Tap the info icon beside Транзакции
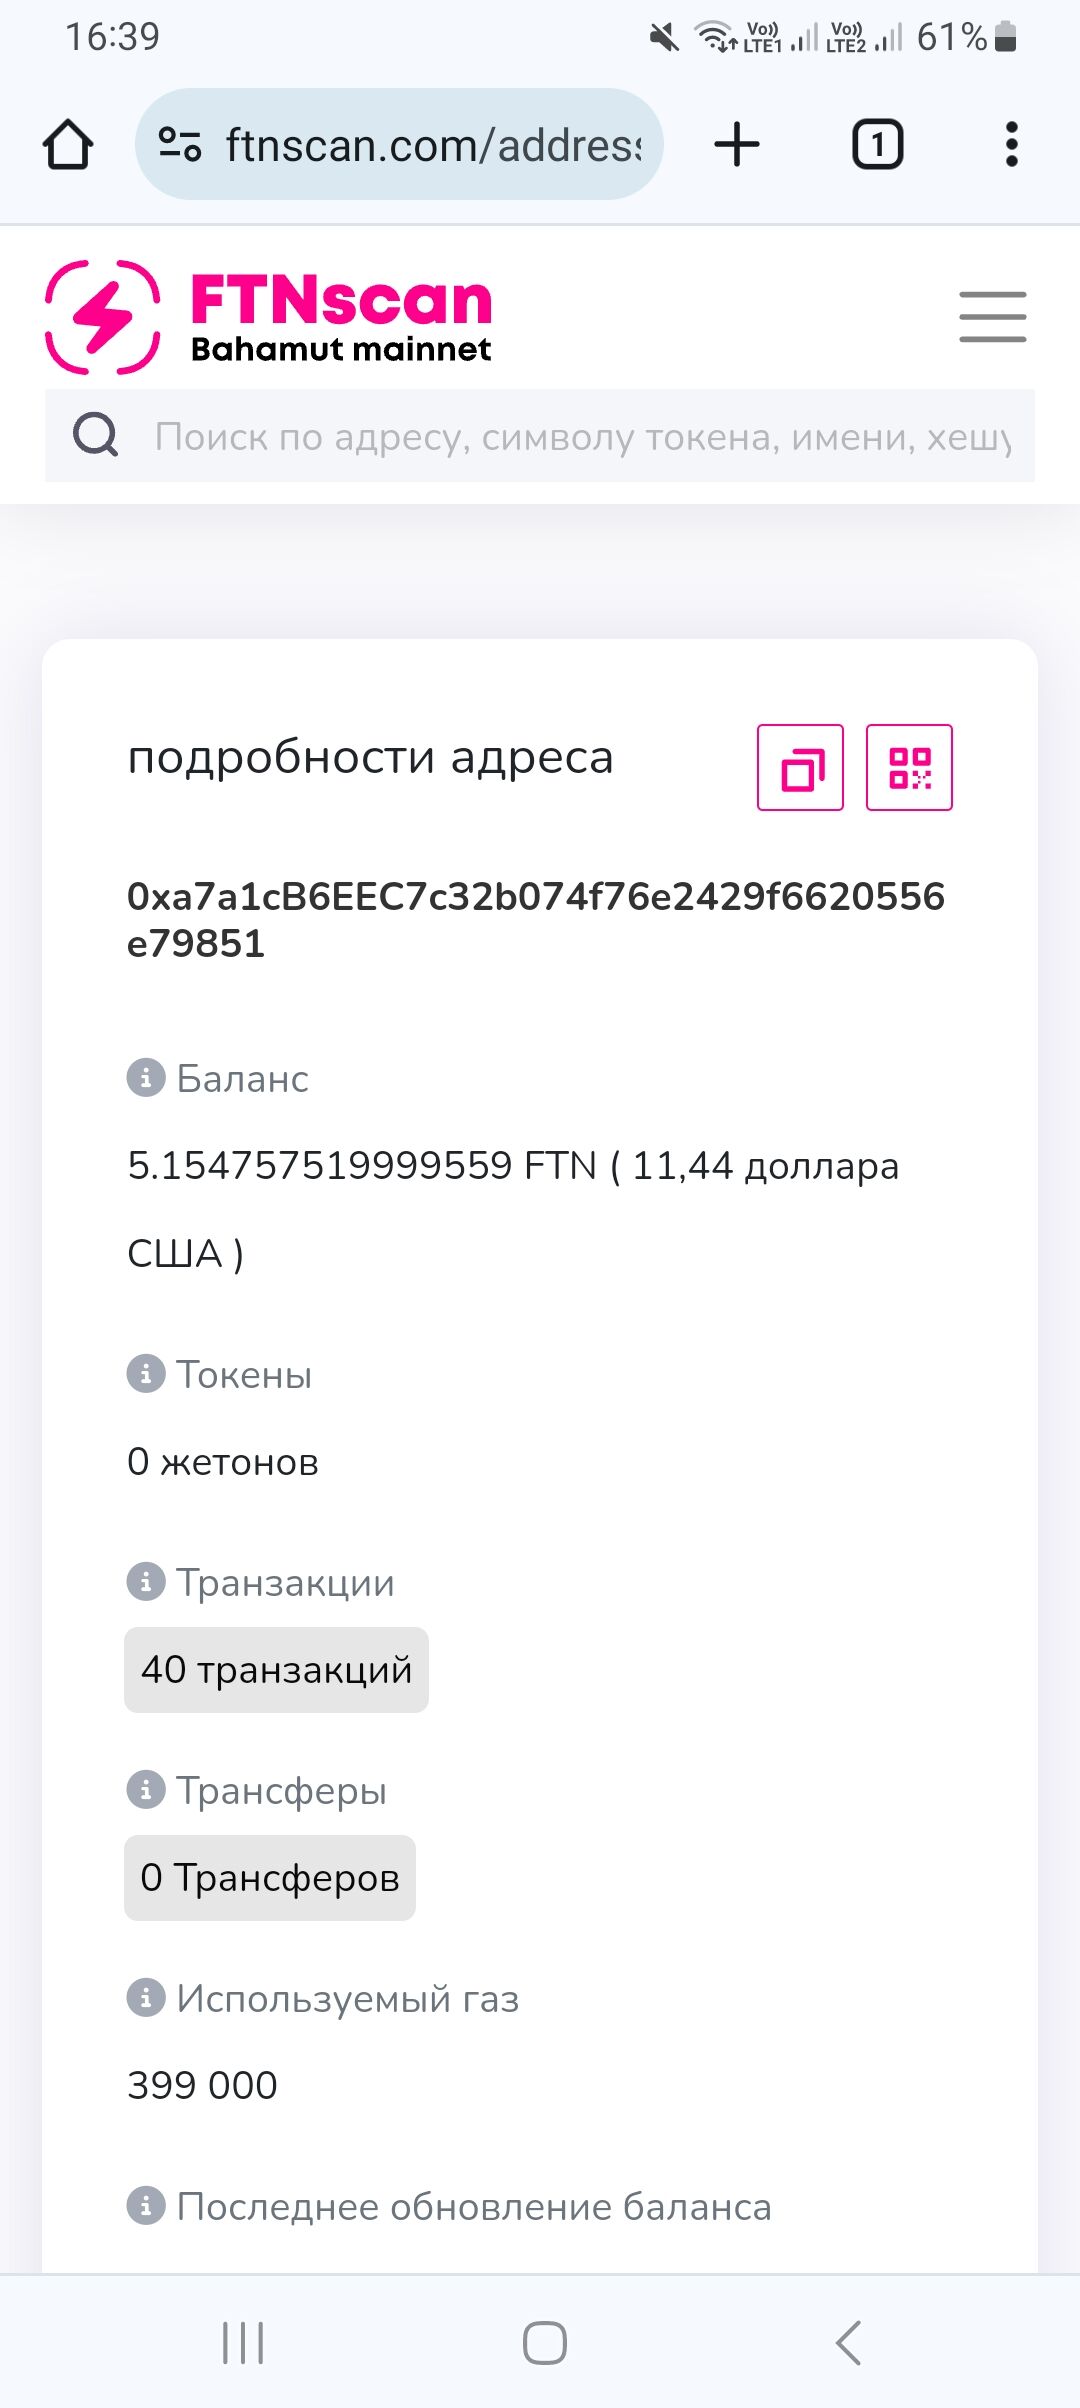 [146, 1582]
